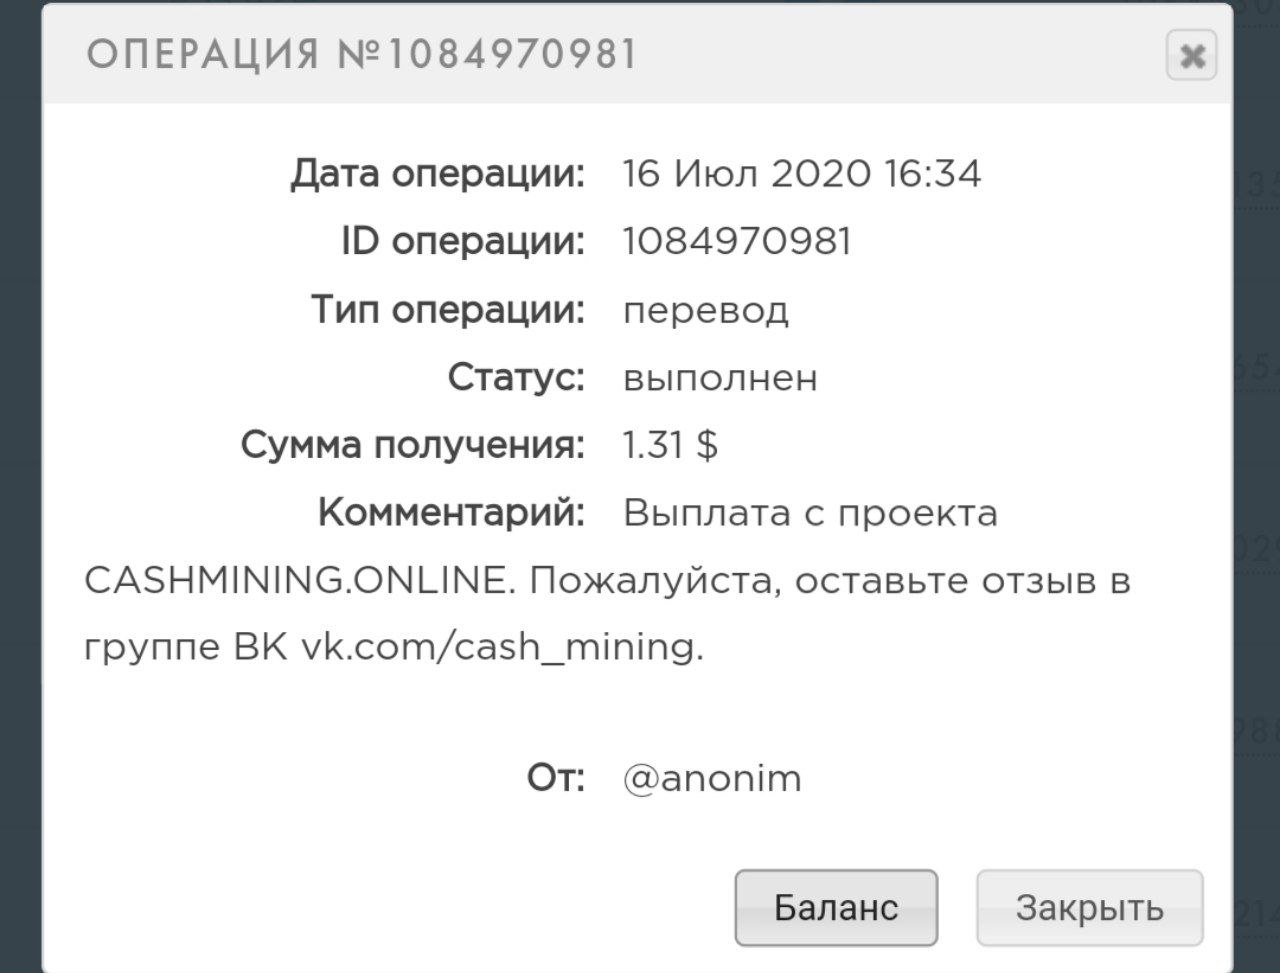Close the operation dialog with the X icon
Image resolution: width=1280 pixels, height=973 pixels.
pos(1190,56)
